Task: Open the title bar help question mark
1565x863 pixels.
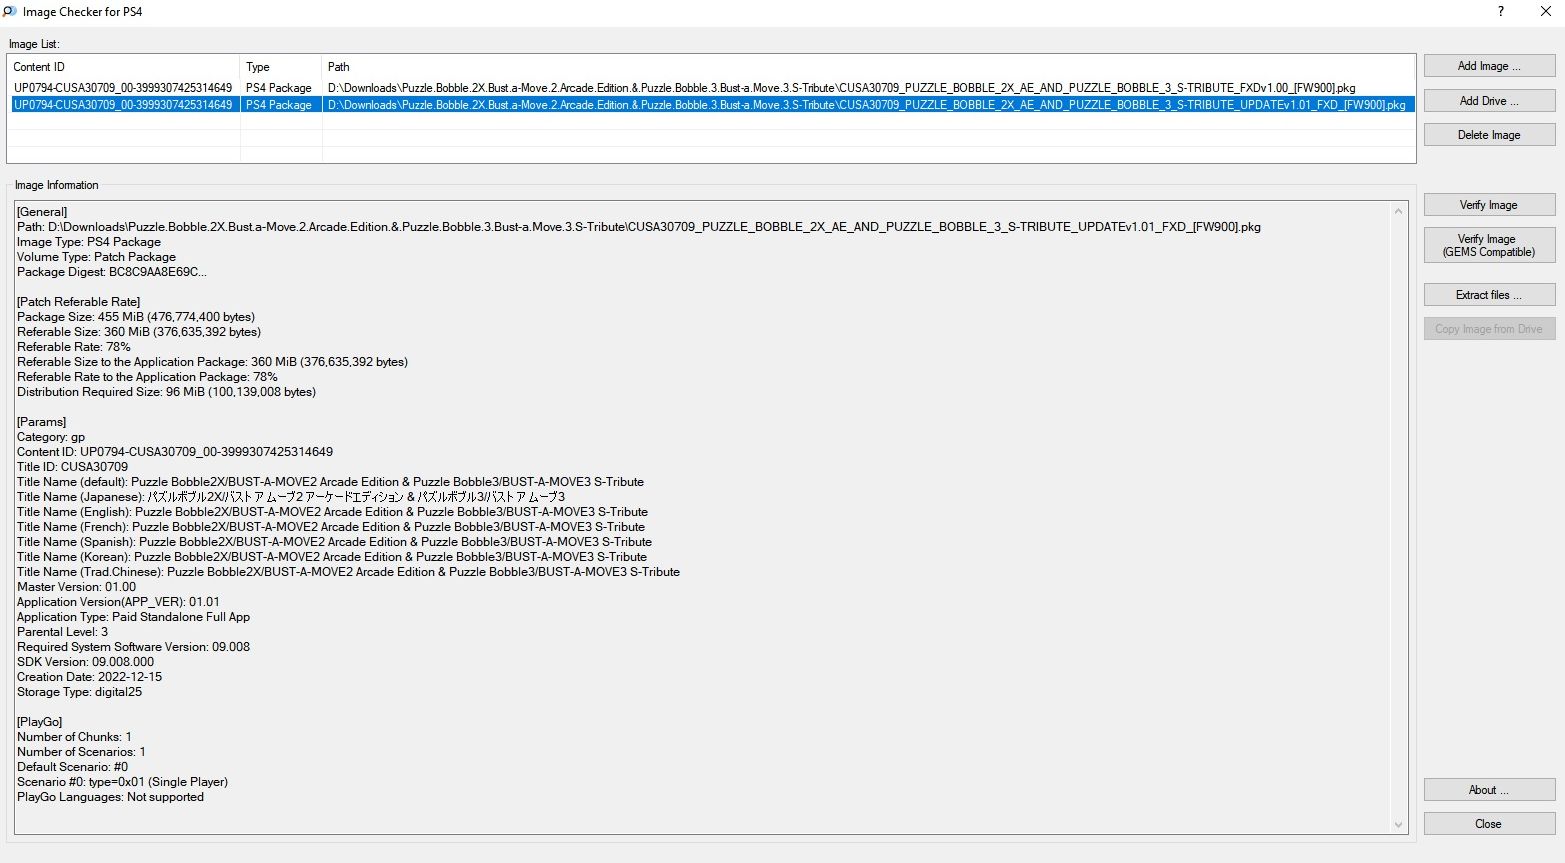Action: point(1500,12)
